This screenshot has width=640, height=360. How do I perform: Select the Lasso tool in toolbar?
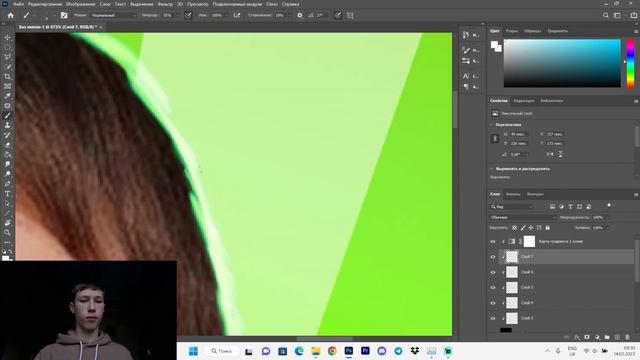(7, 57)
